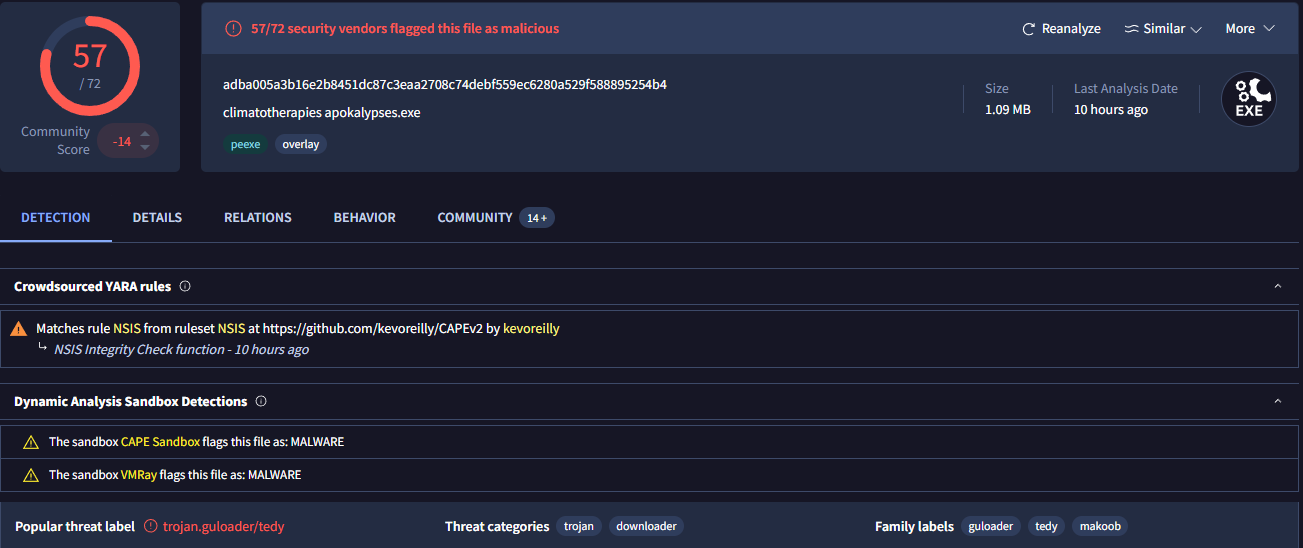
Task: Click the overlay tag
Action: click(301, 144)
